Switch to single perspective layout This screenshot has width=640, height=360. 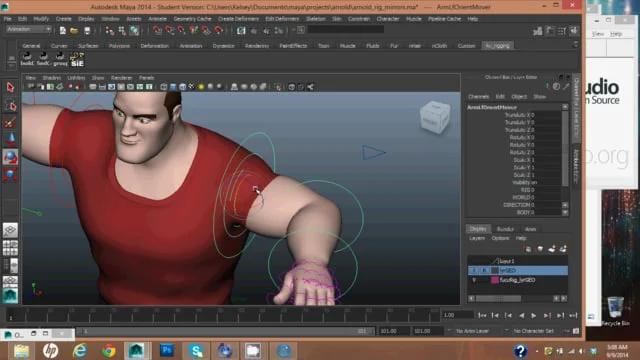10,230
